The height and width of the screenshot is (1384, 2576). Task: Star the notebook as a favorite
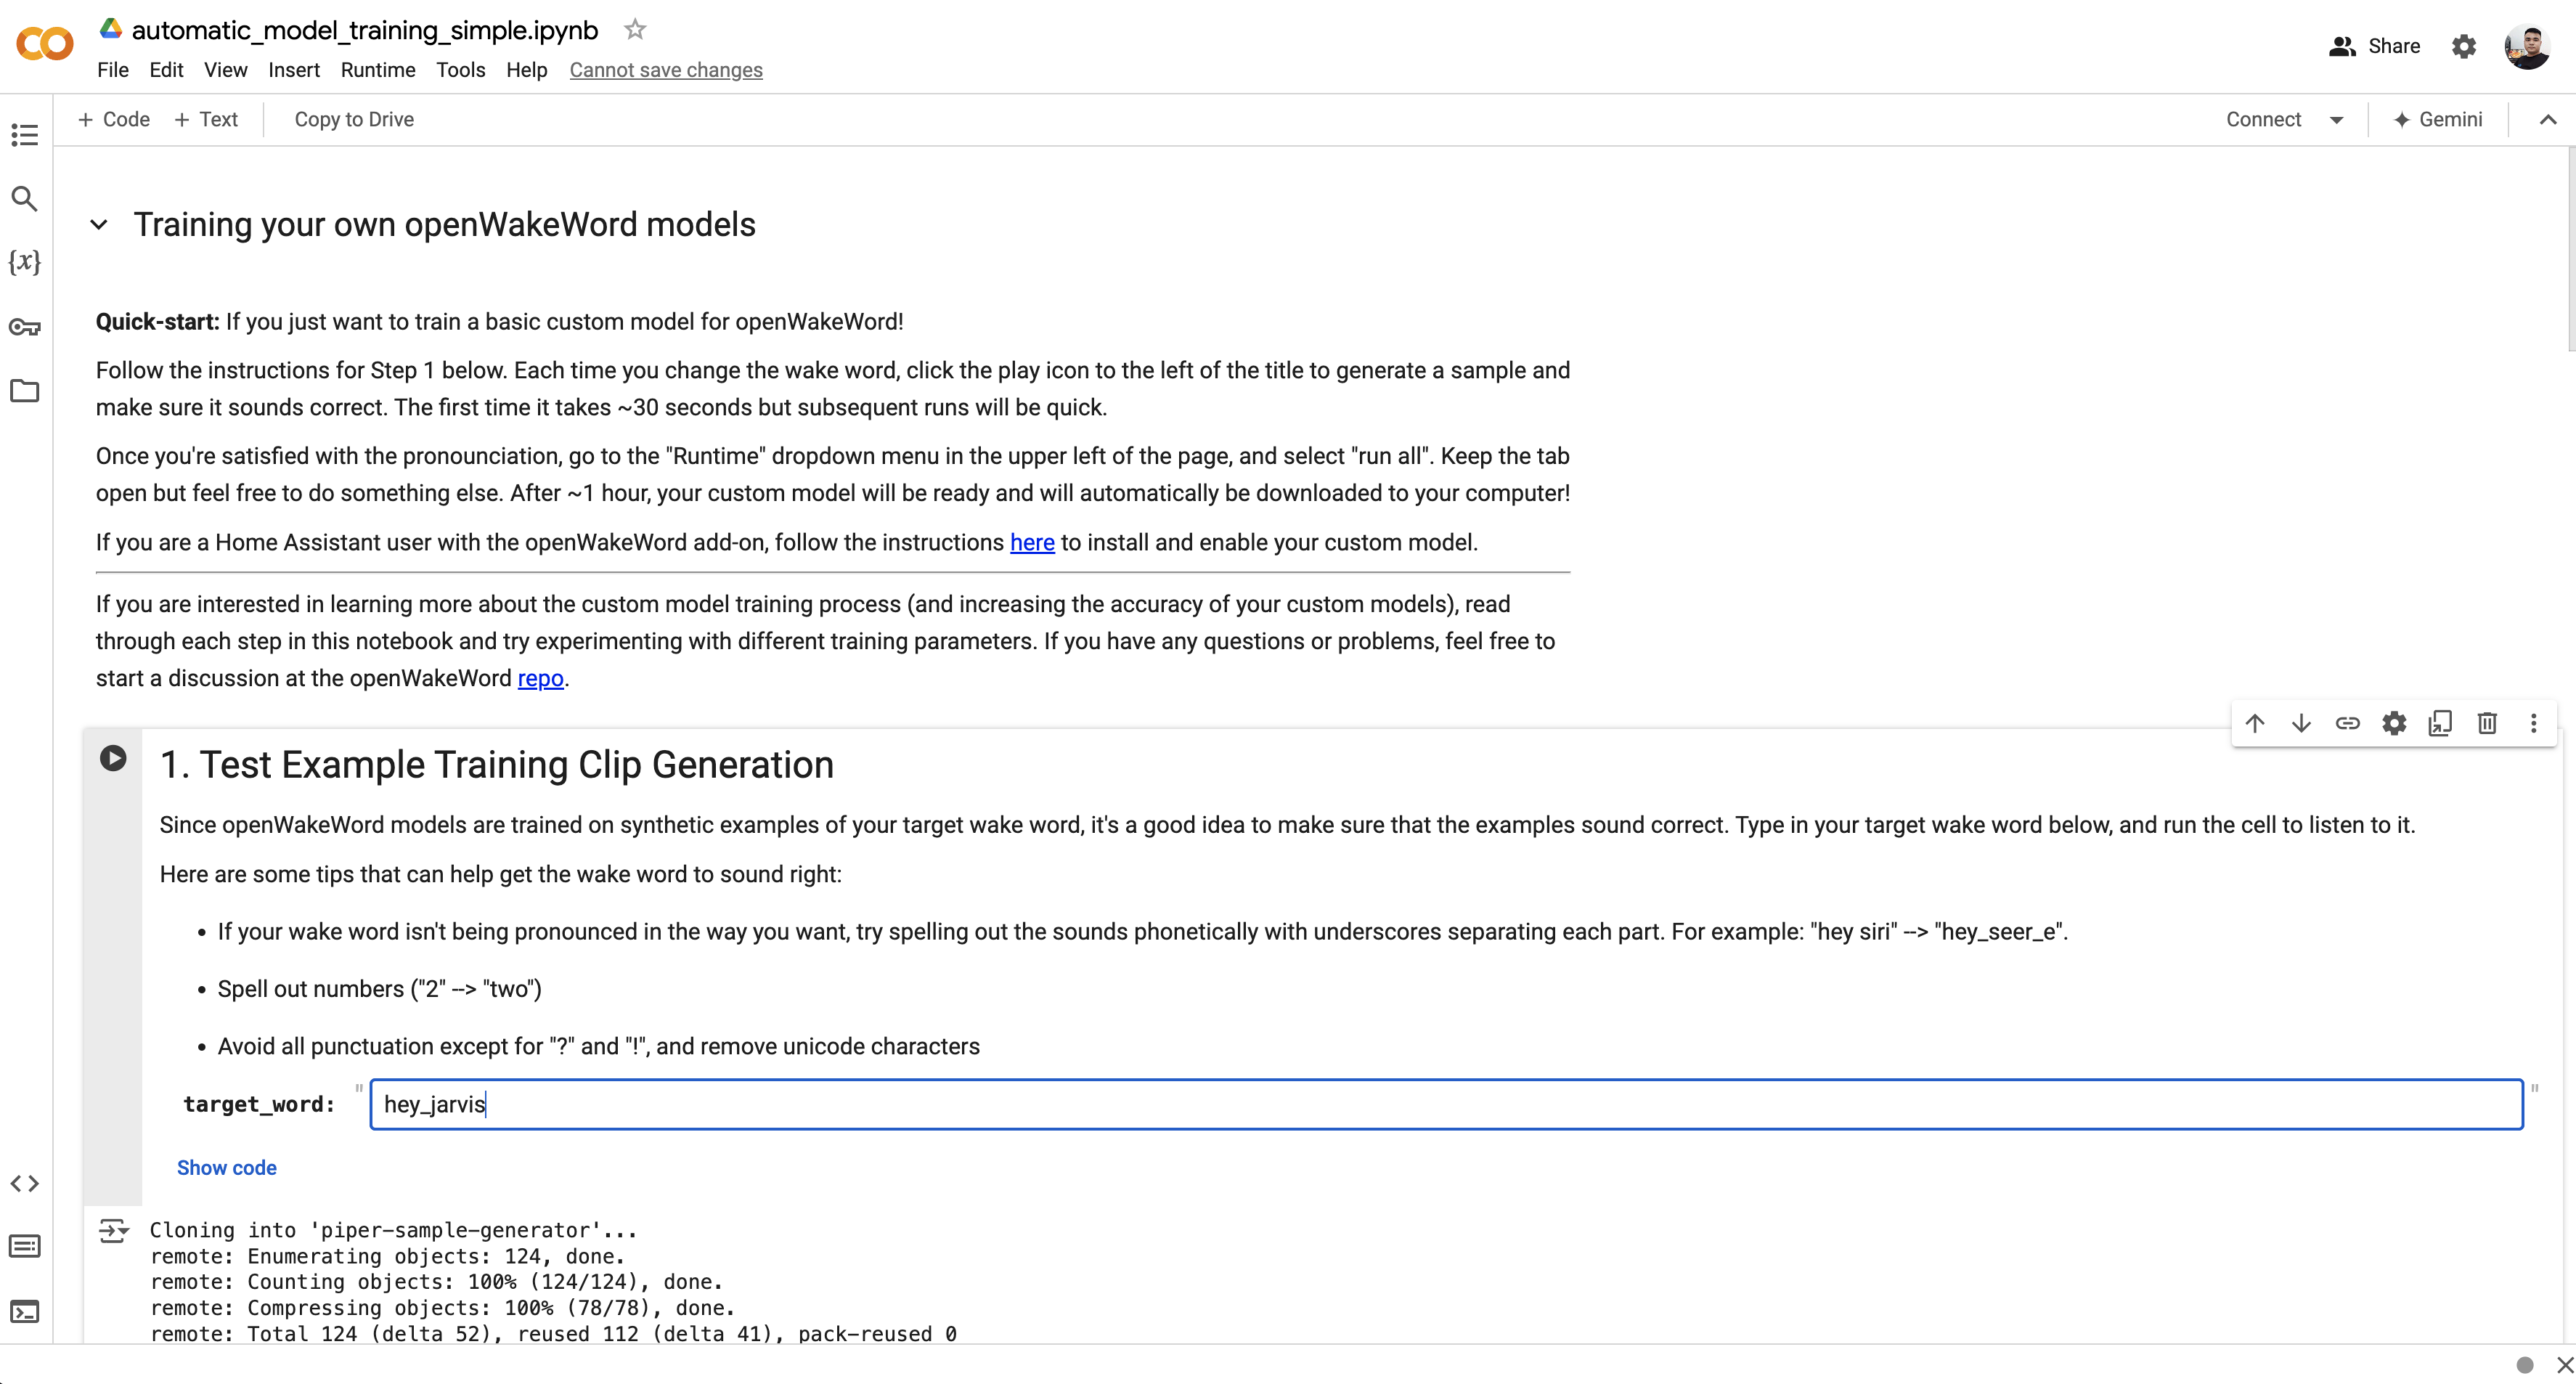(635, 30)
